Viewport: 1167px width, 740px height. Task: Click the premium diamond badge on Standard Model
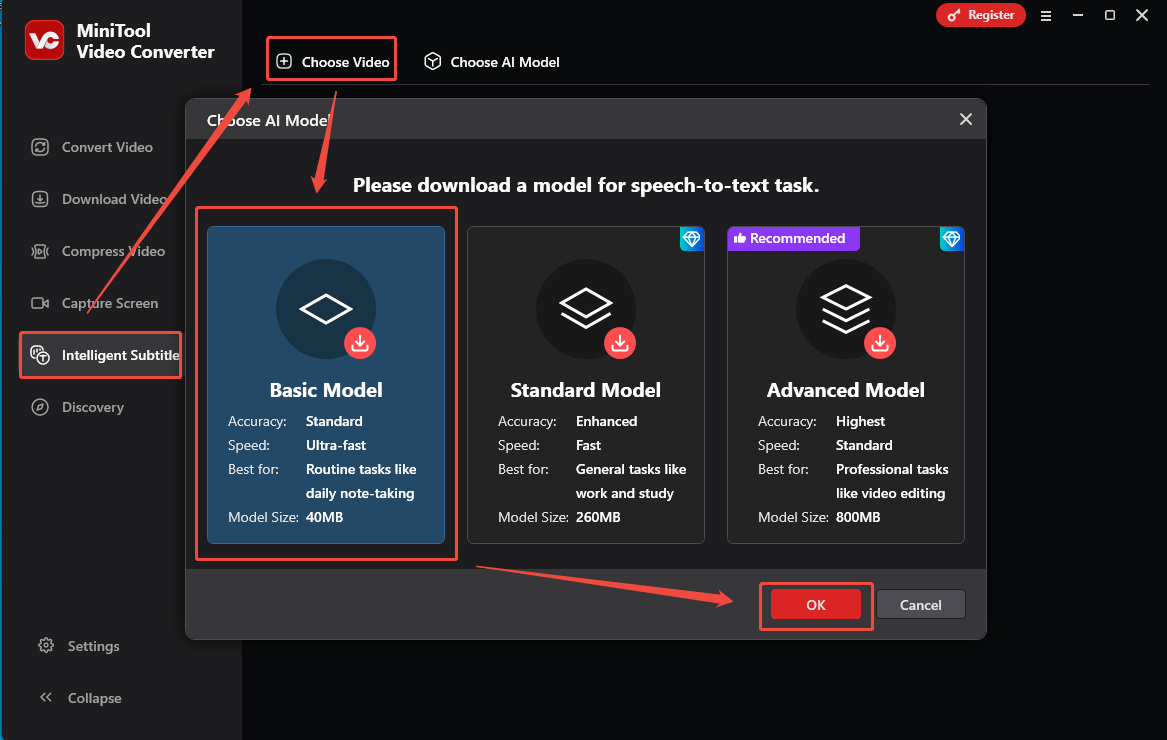tap(691, 239)
